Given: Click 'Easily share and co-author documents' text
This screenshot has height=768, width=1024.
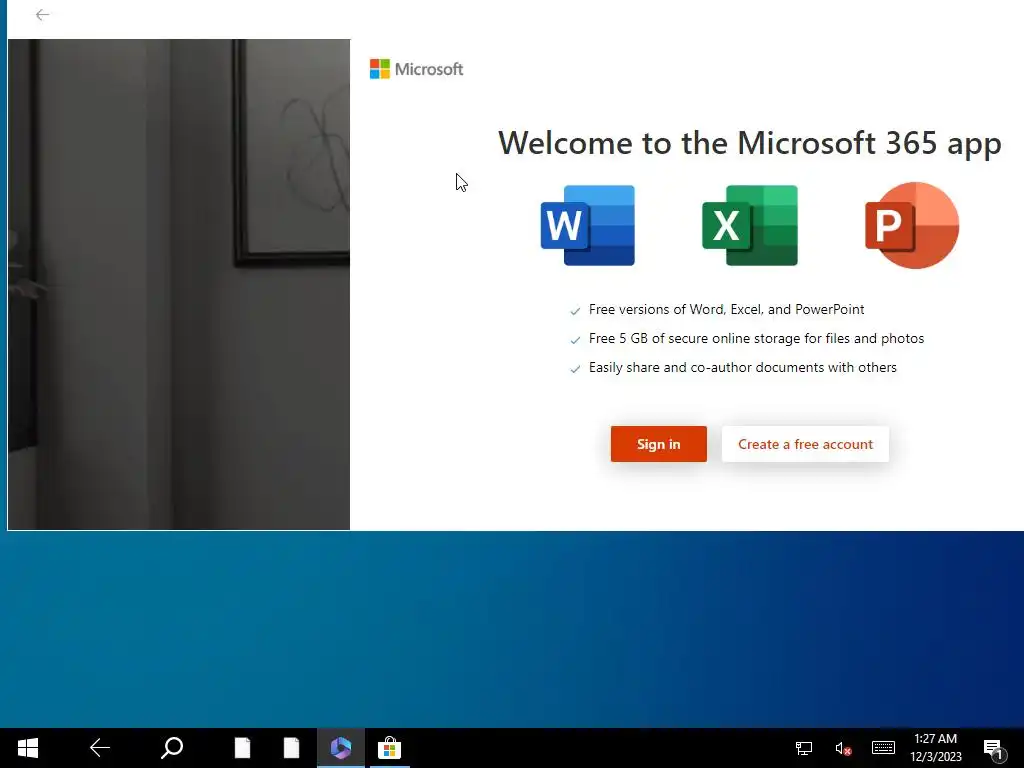Looking at the screenshot, I should tap(743, 368).
